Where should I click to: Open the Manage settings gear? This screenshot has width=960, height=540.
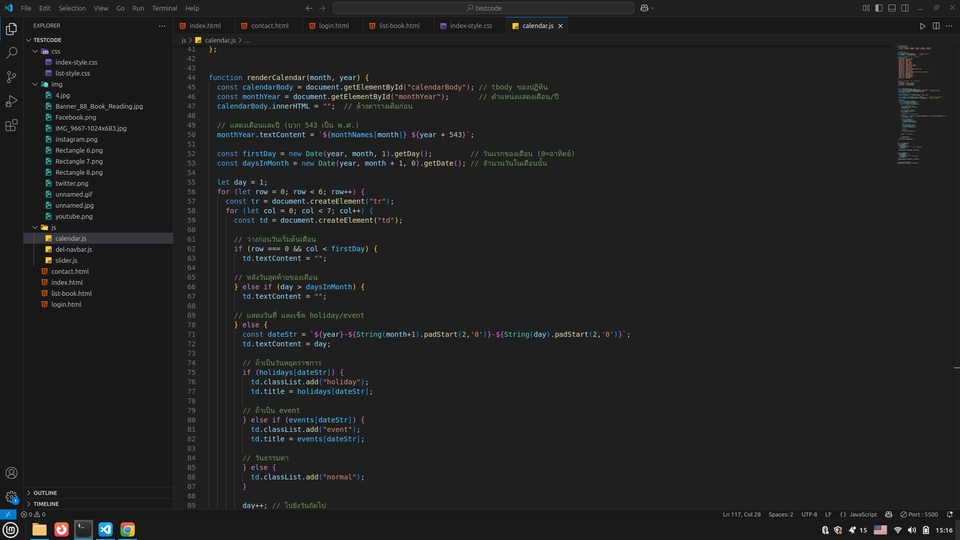tap(11, 497)
